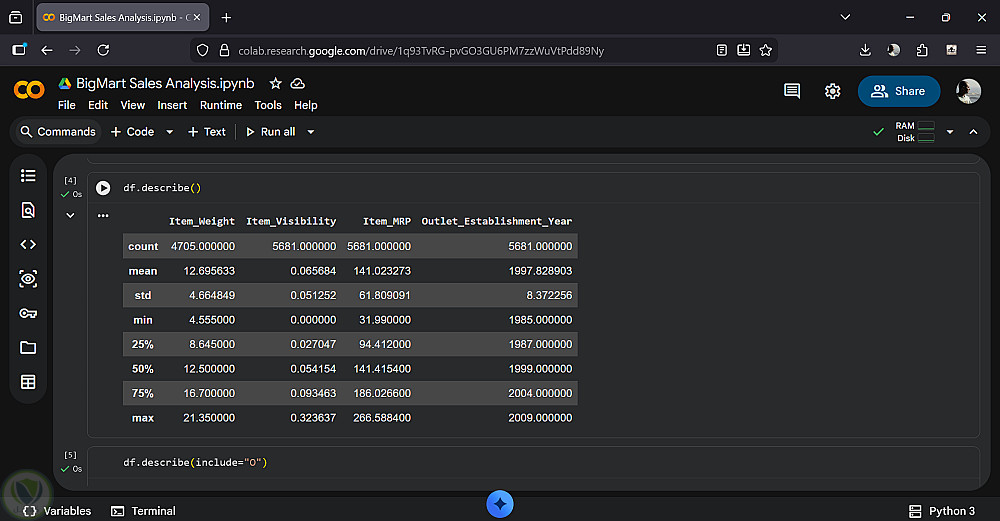Screen dimensions: 1000x521
Task: Collapse the output of df.describe() cell
Action: [70, 215]
